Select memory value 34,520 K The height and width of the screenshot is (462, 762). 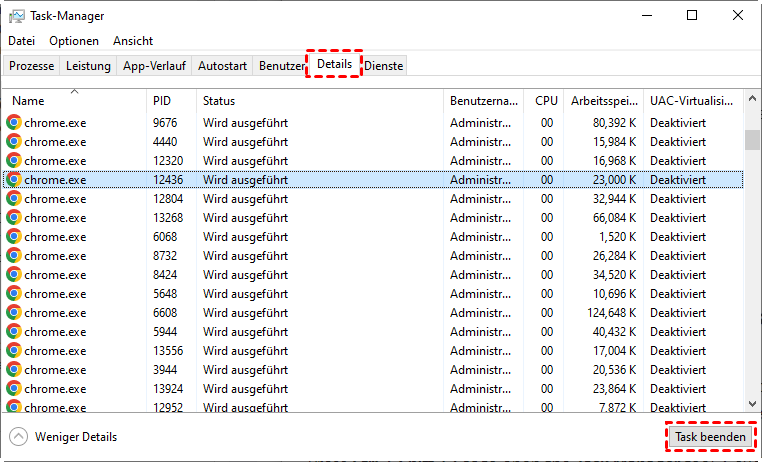tap(614, 274)
